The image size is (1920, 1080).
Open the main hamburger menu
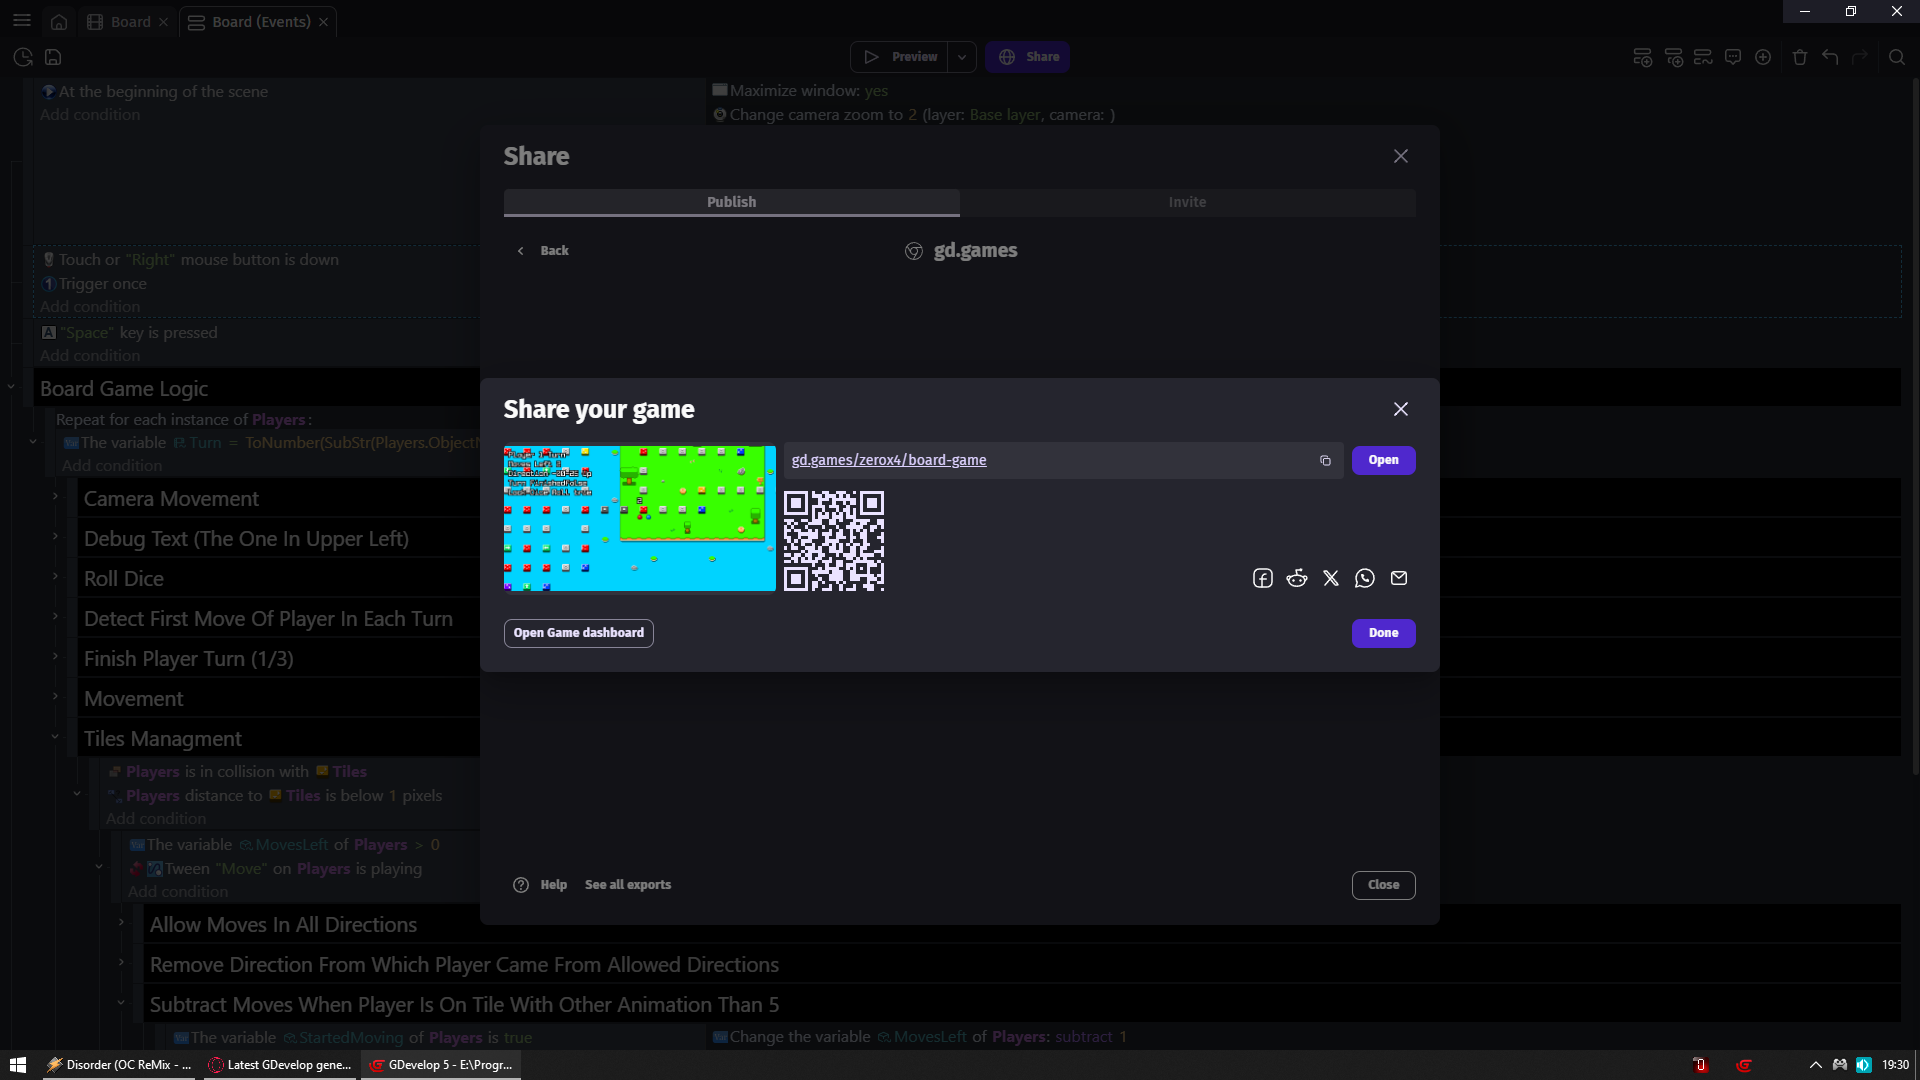click(x=22, y=21)
